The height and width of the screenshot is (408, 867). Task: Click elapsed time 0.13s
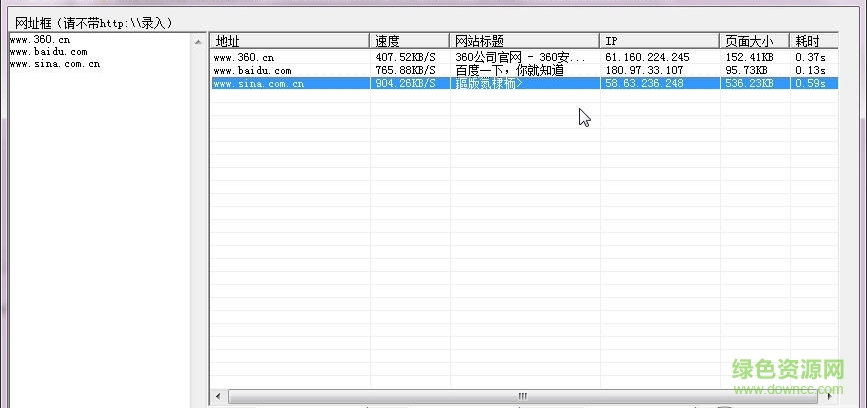(810, 70)
